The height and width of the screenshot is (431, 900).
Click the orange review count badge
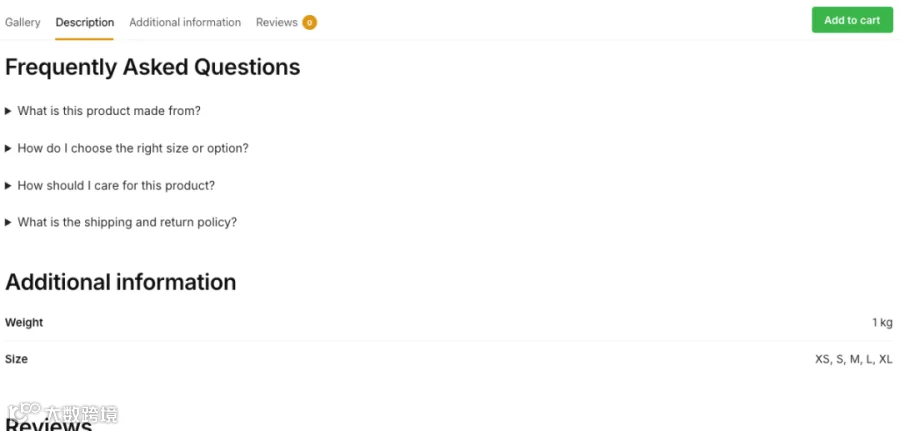point(309,22)
